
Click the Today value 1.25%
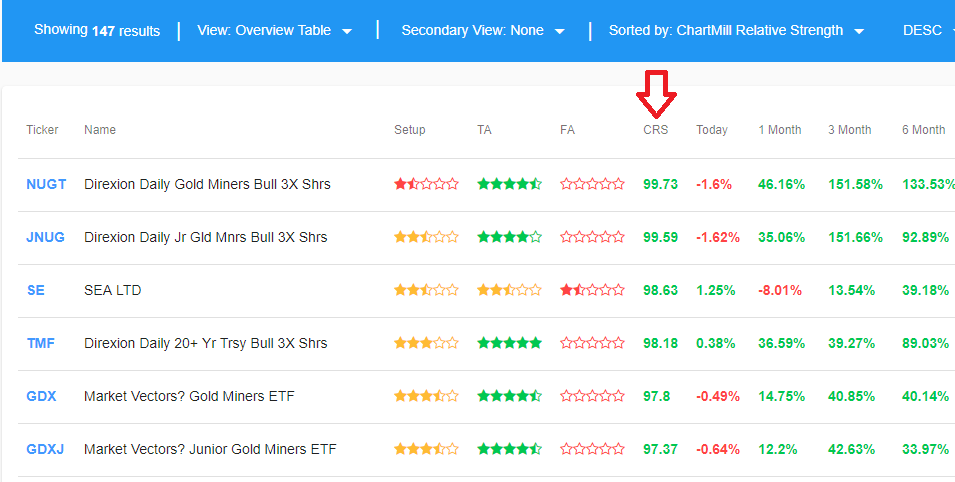coord(716,290)
